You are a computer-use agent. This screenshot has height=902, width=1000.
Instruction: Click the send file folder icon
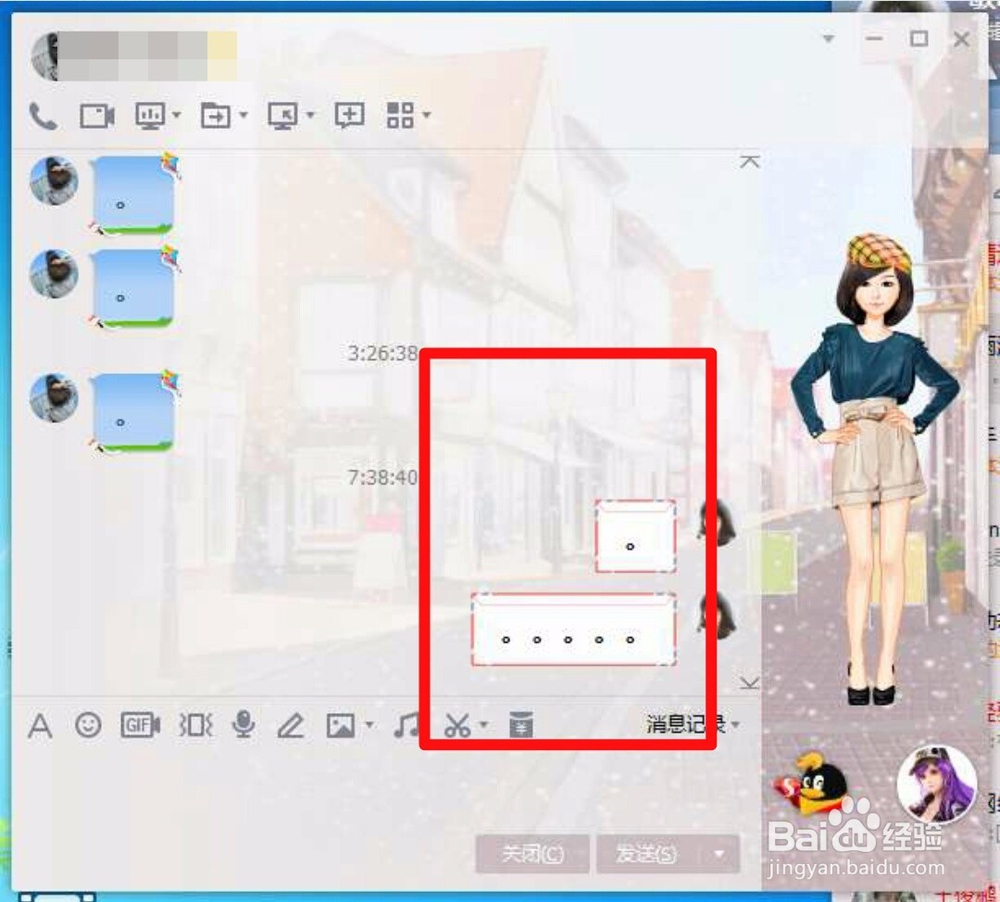216,116
